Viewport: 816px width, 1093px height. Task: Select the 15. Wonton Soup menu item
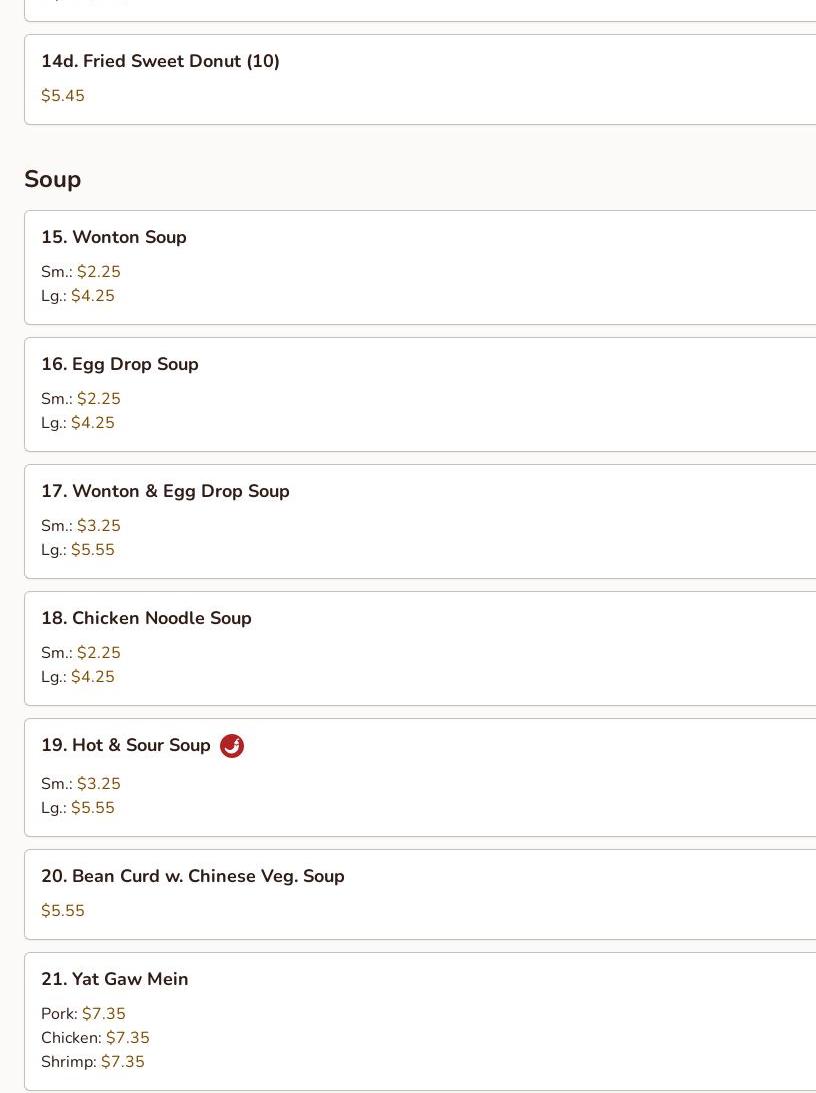(x=114, y=238)
